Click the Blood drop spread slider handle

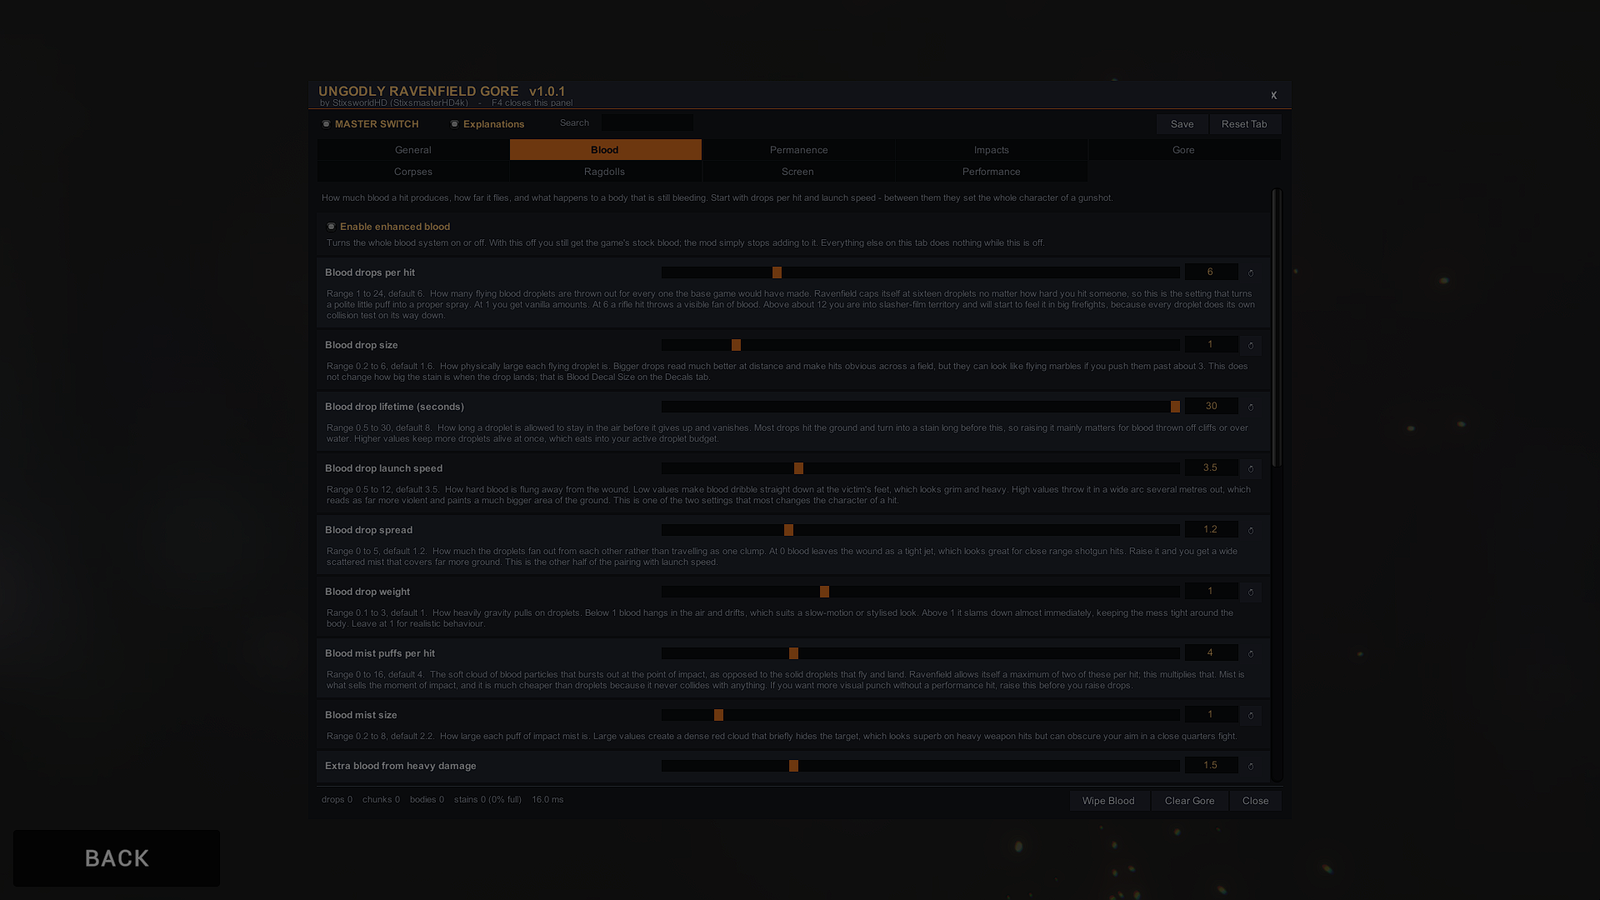788,530
